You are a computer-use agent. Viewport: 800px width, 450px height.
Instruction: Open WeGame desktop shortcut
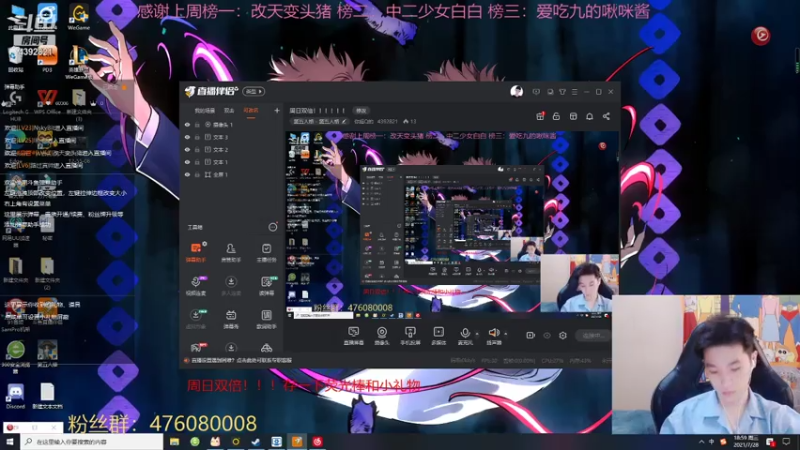coord(79,17)
